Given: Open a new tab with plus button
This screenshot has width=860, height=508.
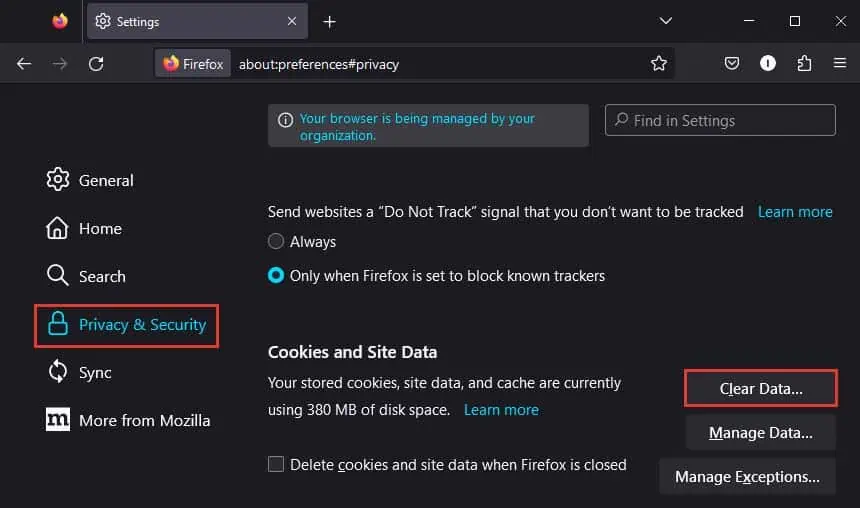Looking at the screenshot, I should click(x=329, y=21).
